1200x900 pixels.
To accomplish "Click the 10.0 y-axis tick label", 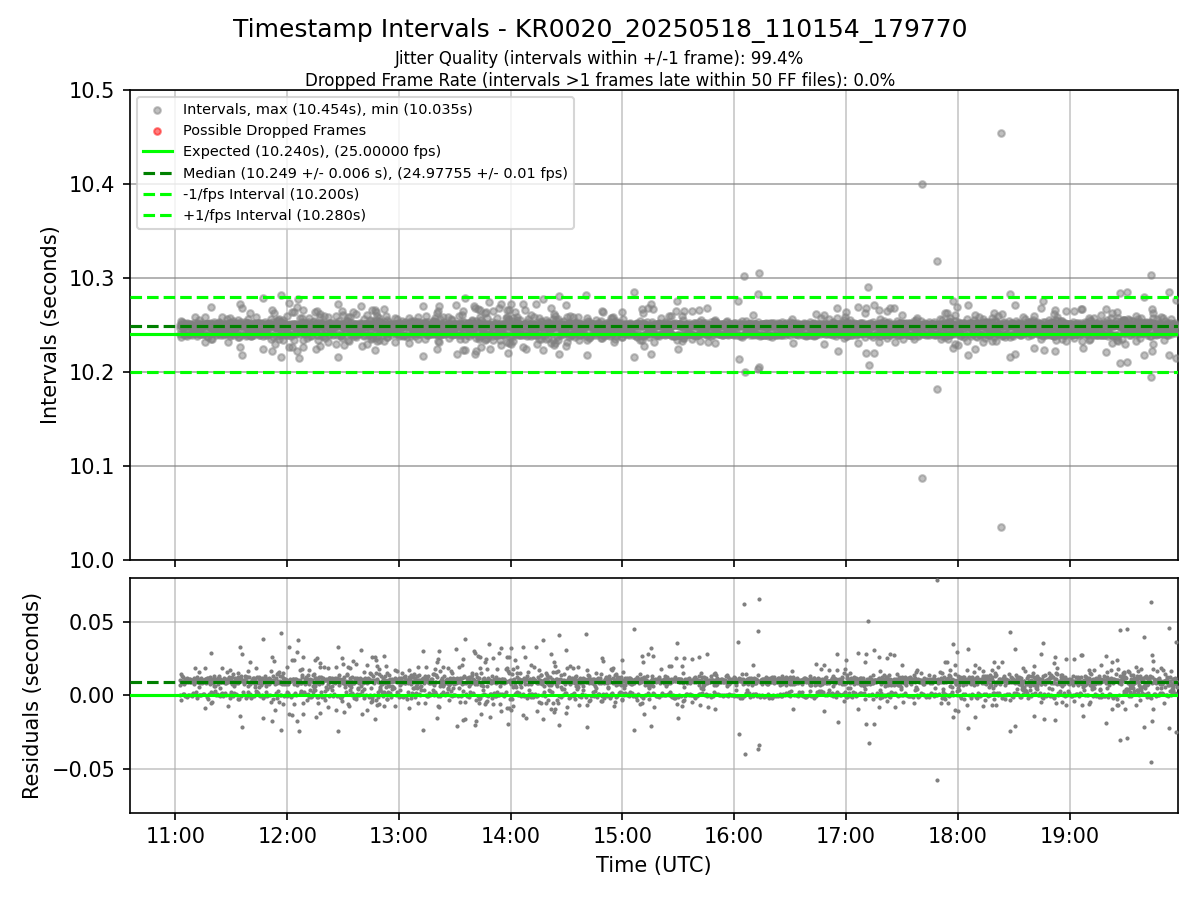I will (x=93, y=560).
